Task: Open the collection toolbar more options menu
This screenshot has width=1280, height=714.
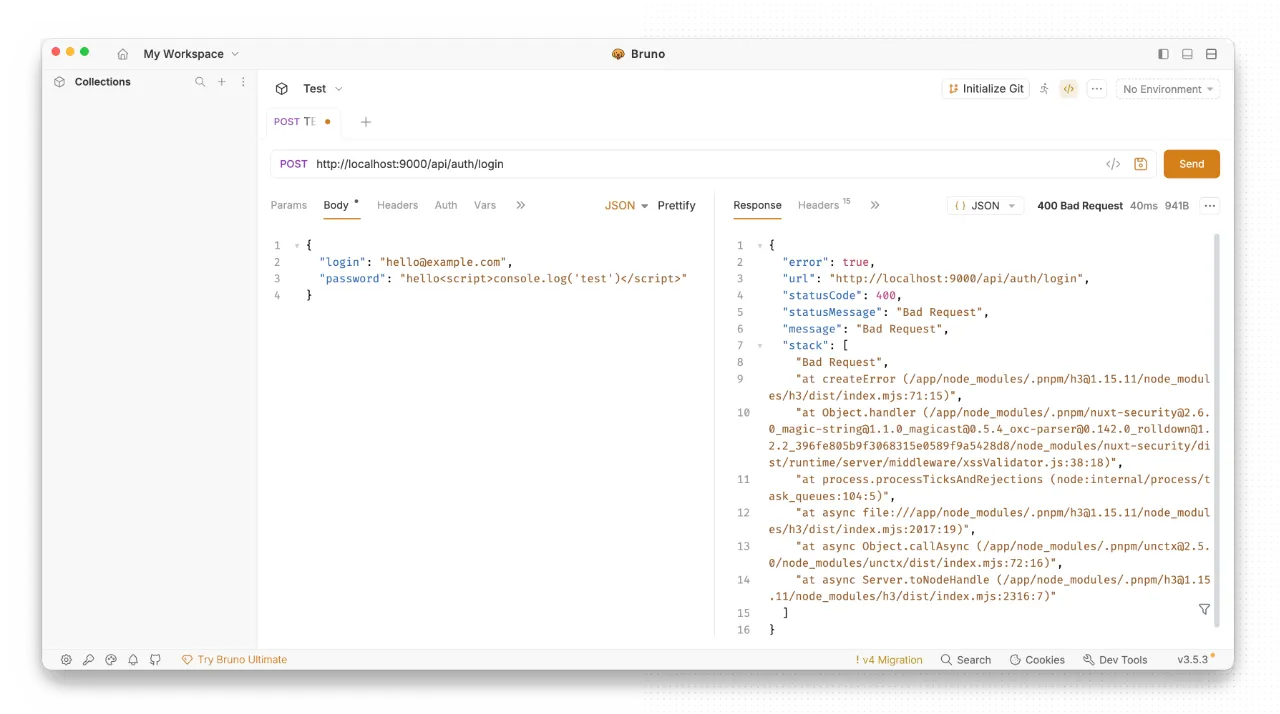Action: [1097, 89]
